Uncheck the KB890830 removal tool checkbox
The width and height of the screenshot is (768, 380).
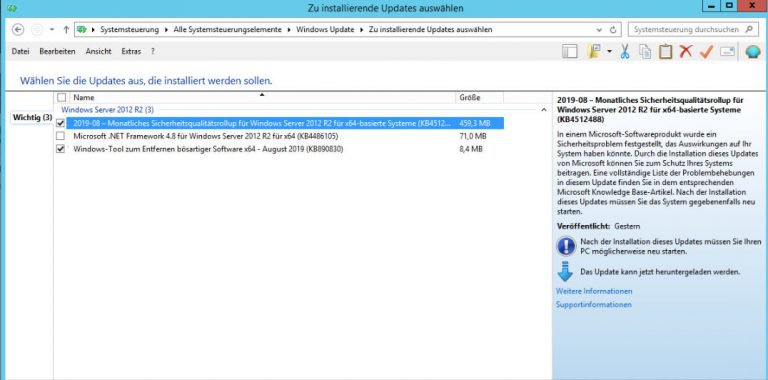coord(60,149)
